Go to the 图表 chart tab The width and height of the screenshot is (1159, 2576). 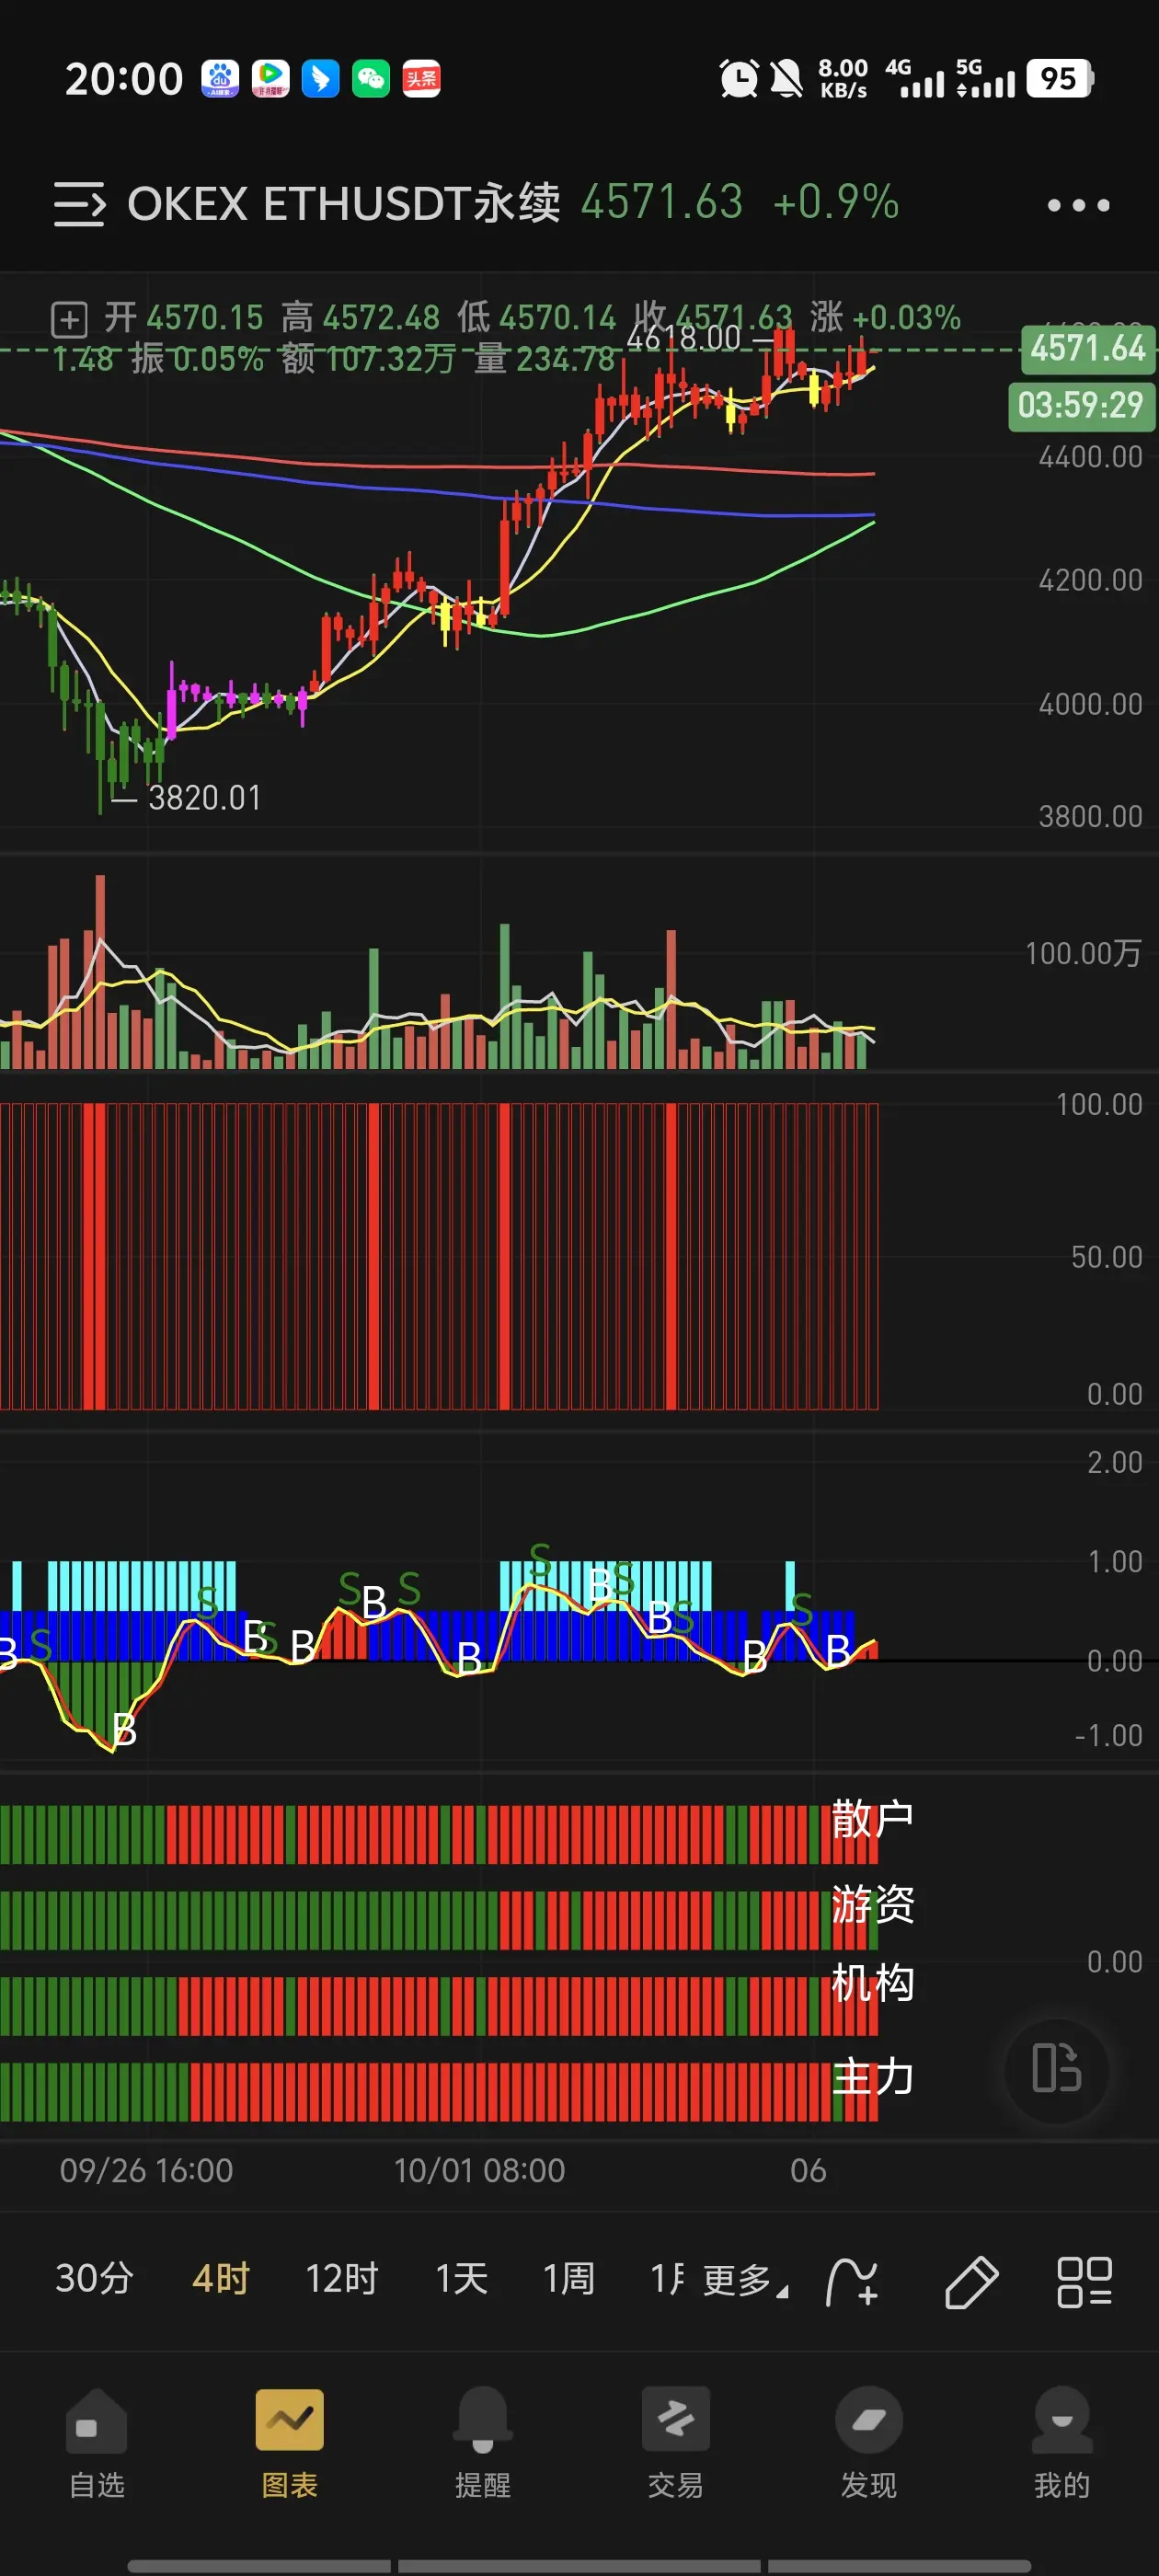(289, 2442)
